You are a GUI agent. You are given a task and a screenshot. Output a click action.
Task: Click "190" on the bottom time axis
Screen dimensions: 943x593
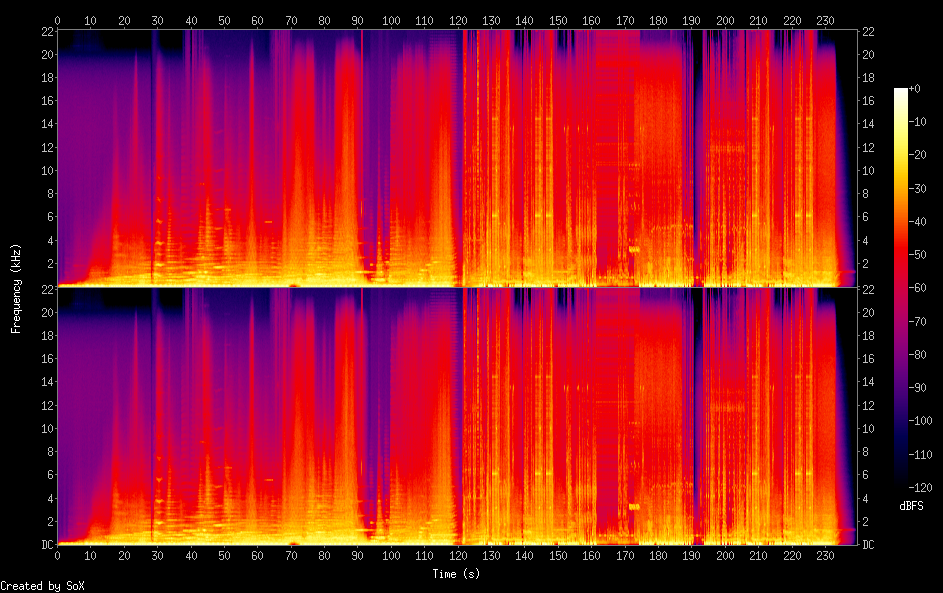coord(692,556)
